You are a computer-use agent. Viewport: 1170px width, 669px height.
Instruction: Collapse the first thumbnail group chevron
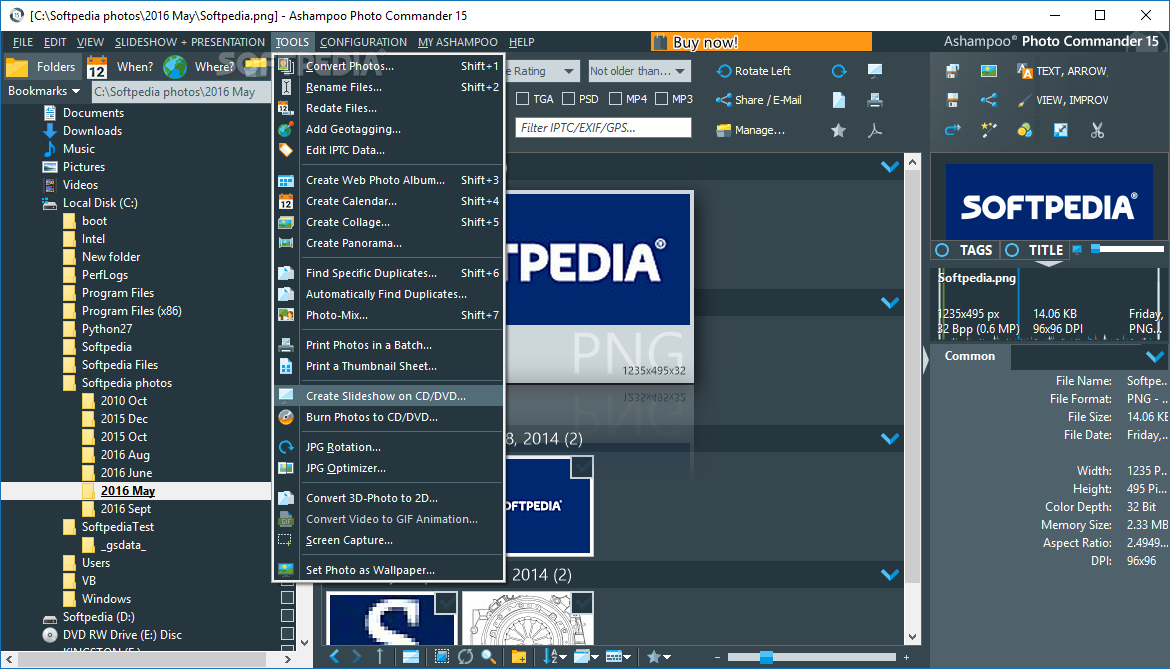click(889, 166)
